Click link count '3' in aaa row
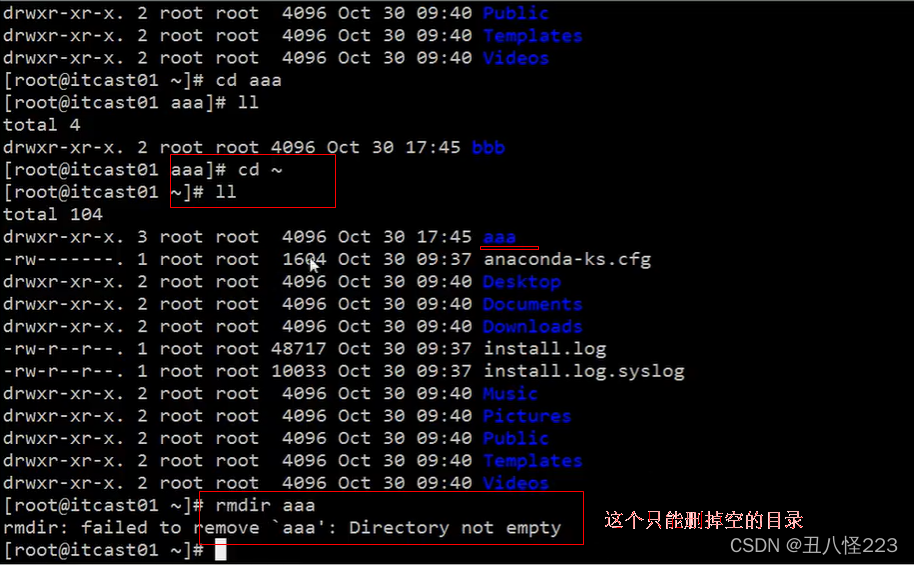Viewport: 914px width, 566px height. (142, 237)
